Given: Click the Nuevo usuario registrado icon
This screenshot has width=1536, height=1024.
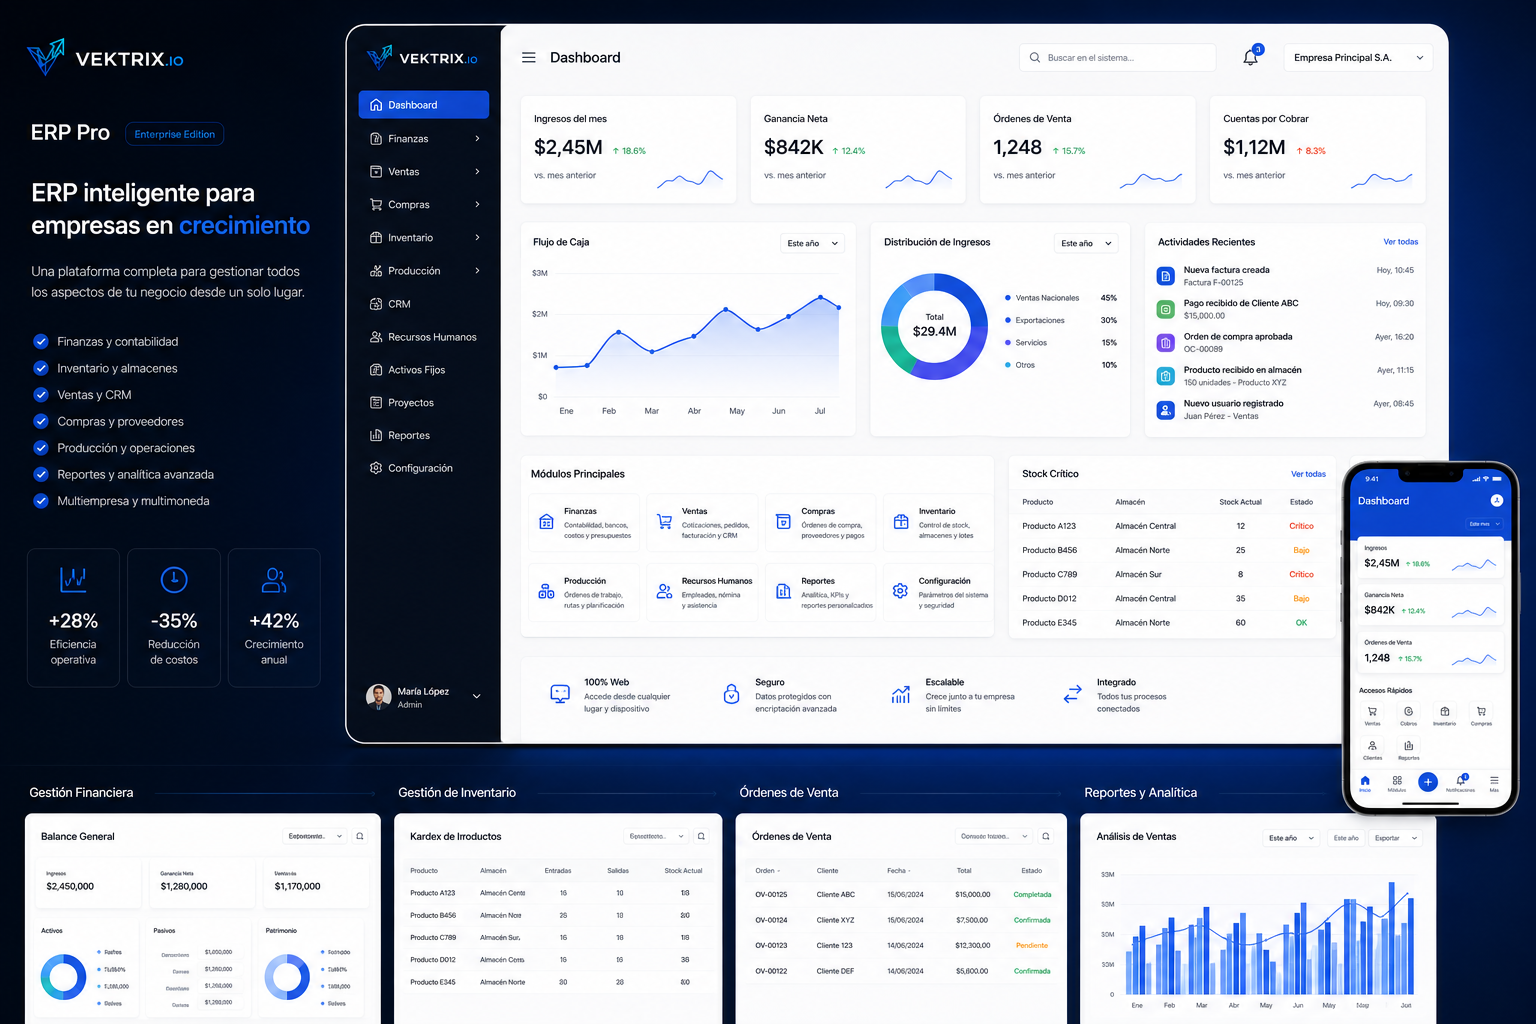Looking at the screenshot, I should coord(1165,410).
